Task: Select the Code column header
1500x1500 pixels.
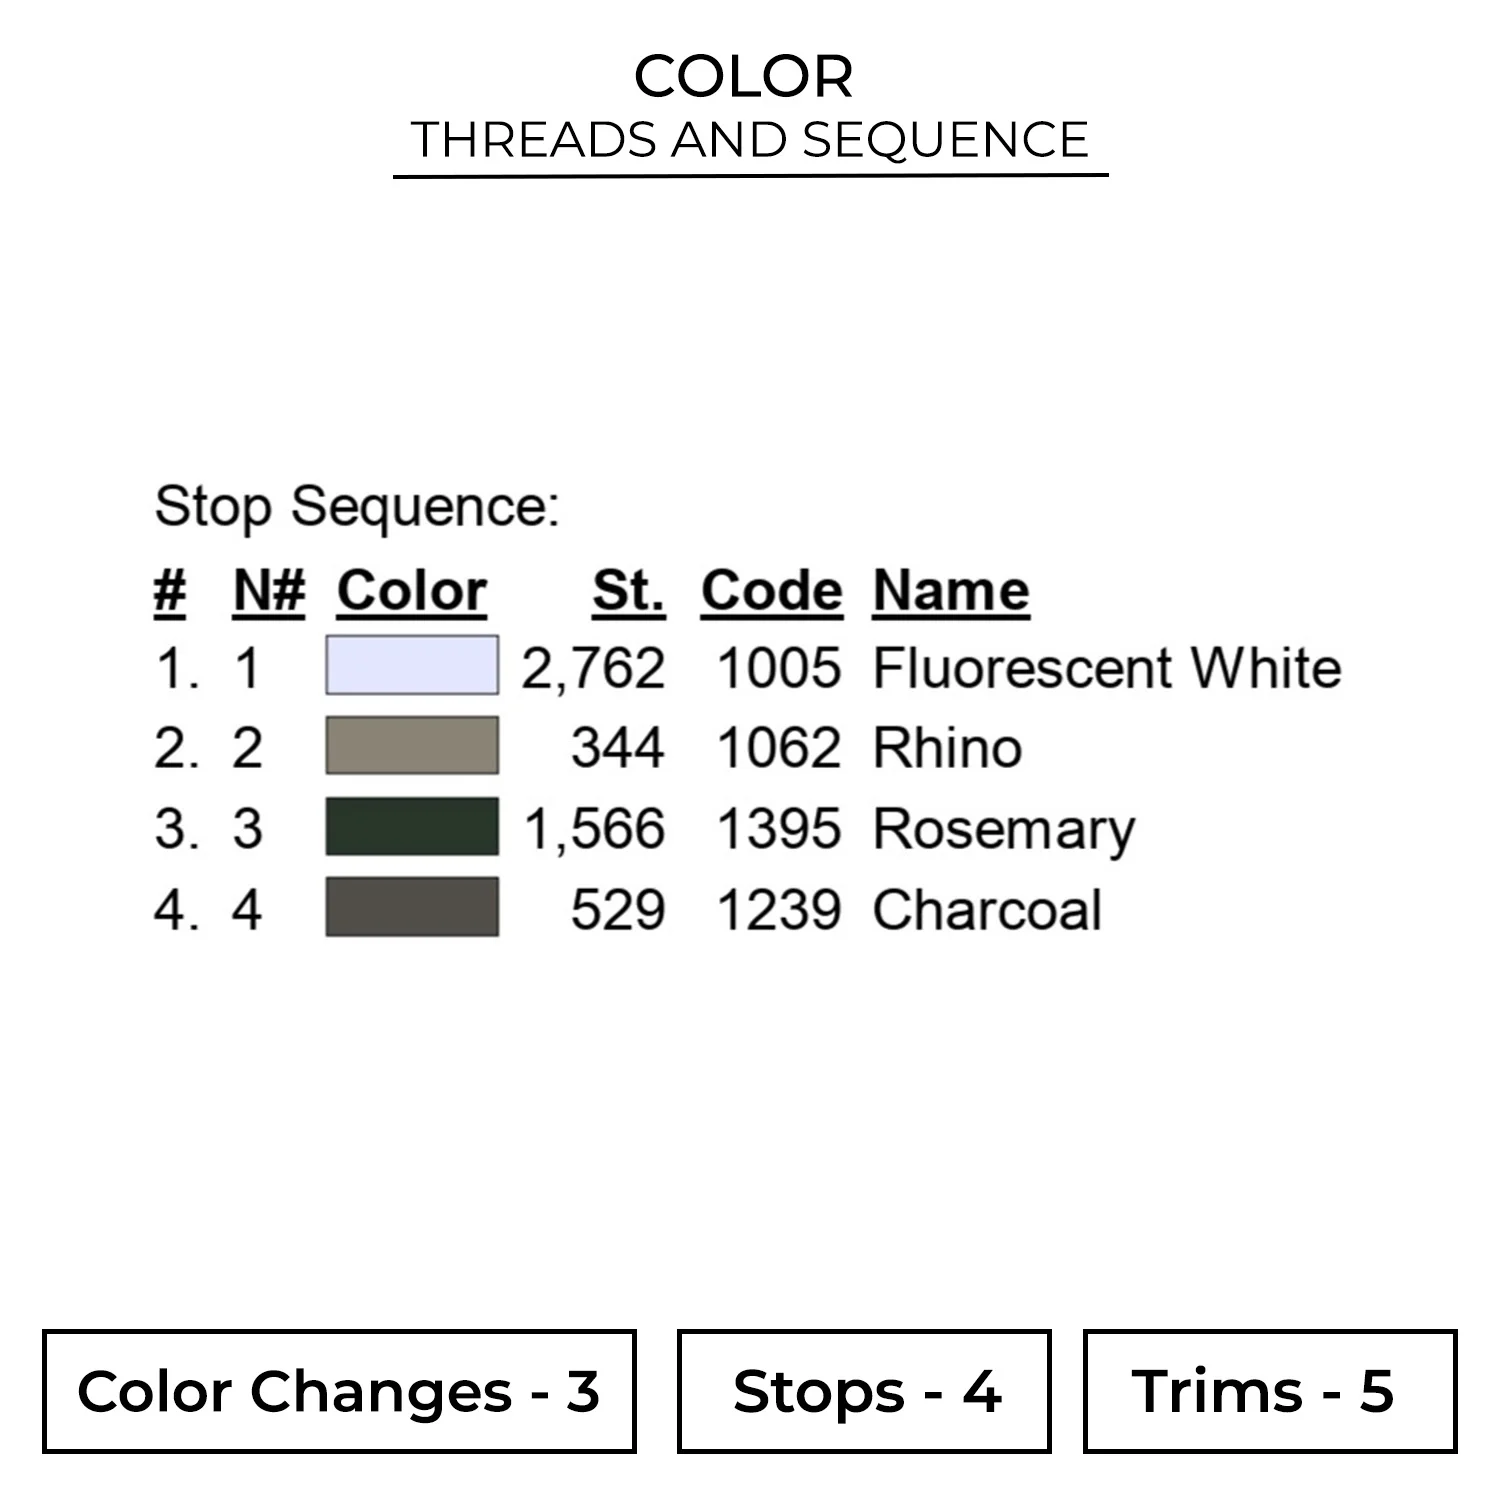Action: [x=771, y=590]
